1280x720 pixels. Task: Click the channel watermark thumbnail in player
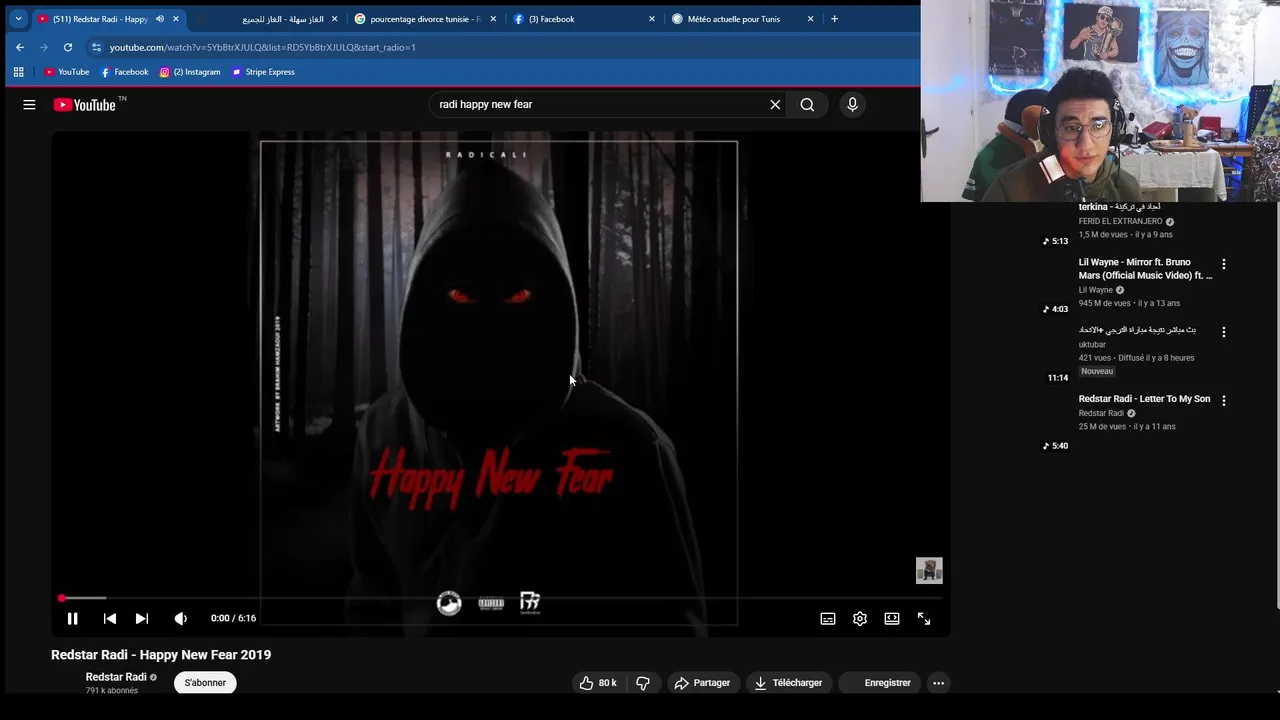(x=929, y=570)
